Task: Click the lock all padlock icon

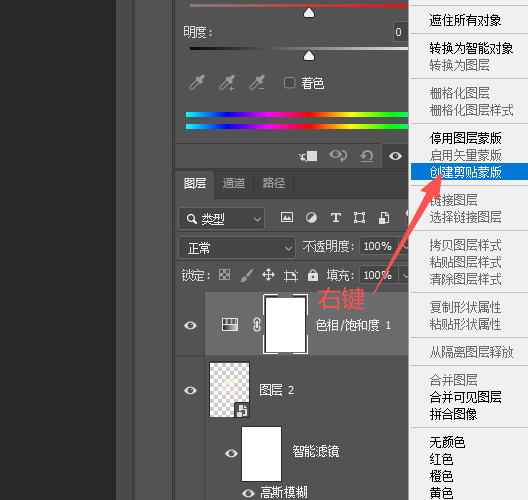Action: click(x=313, y=275)
